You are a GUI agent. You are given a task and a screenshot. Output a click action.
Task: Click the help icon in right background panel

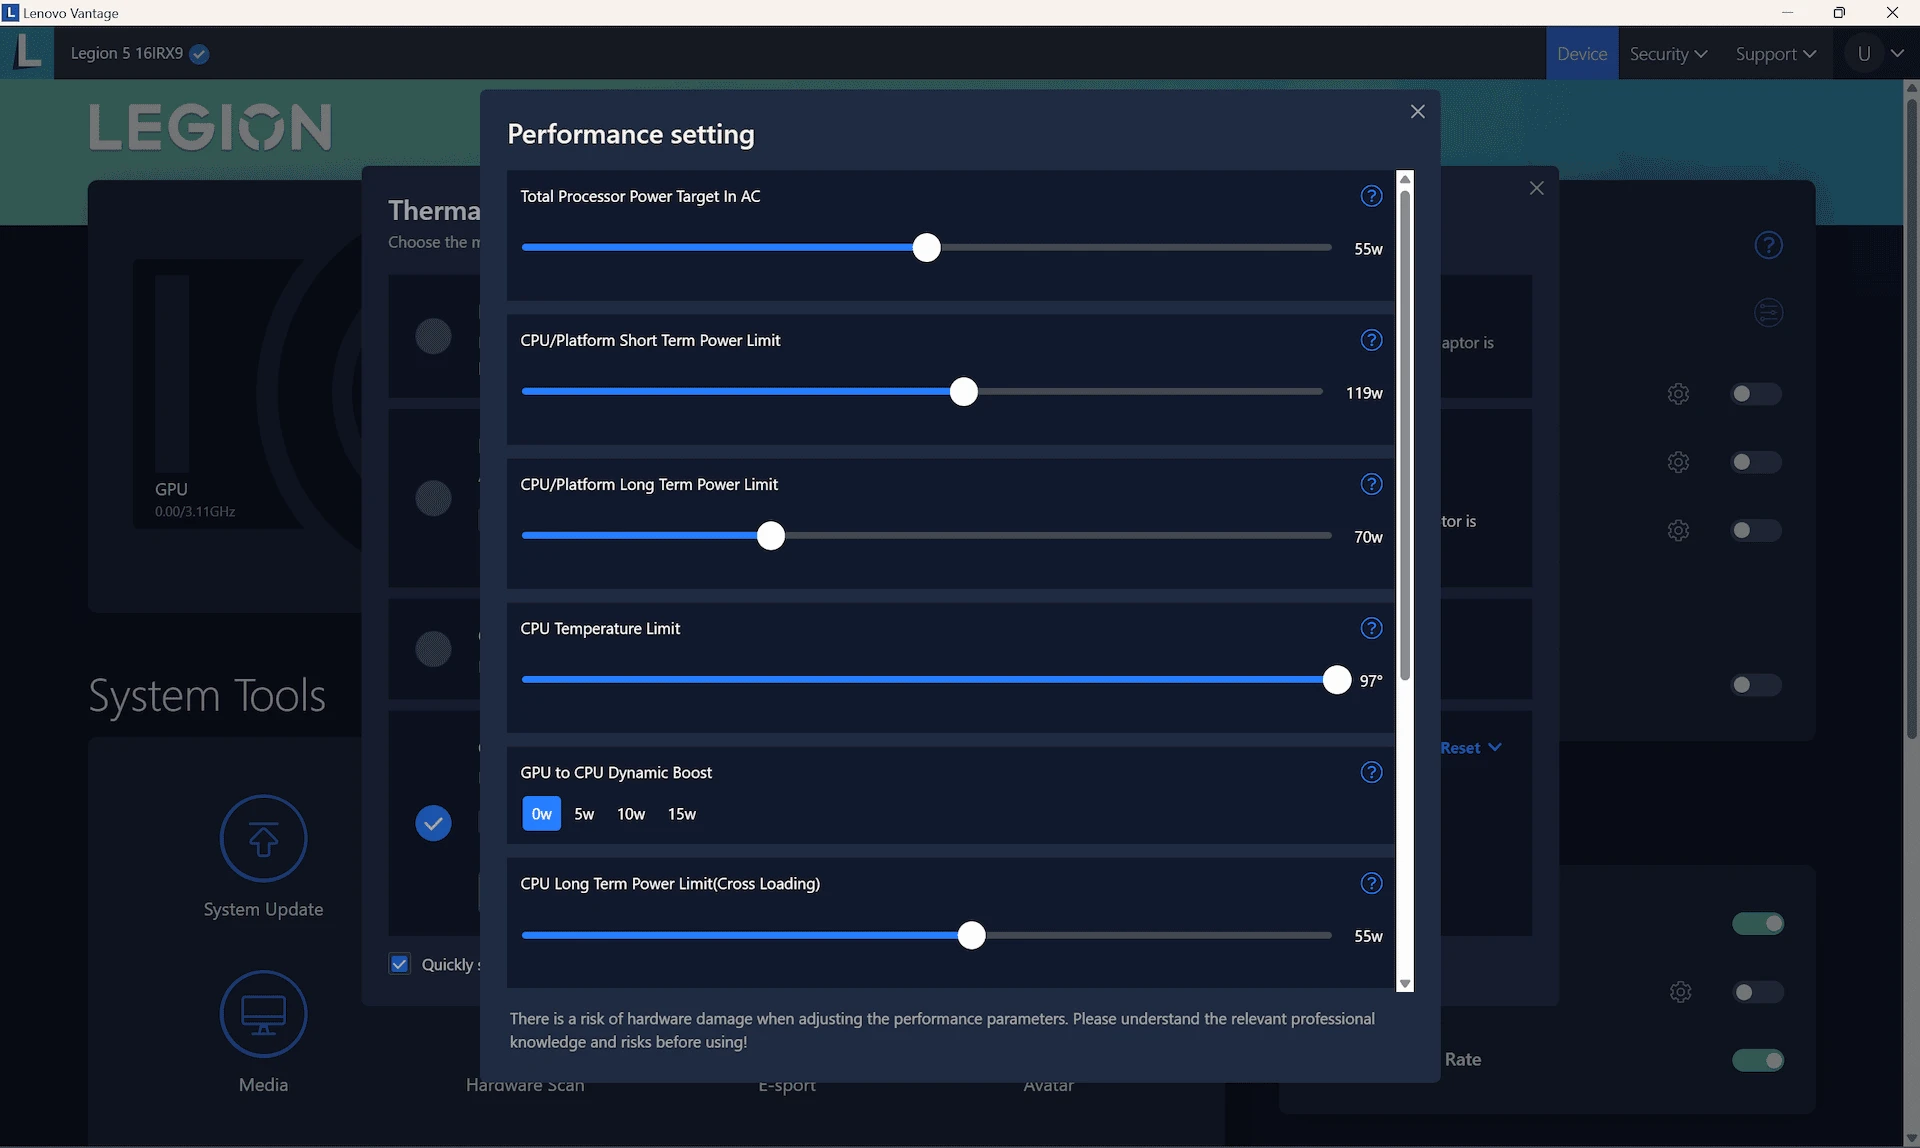tap(1768, 245)
